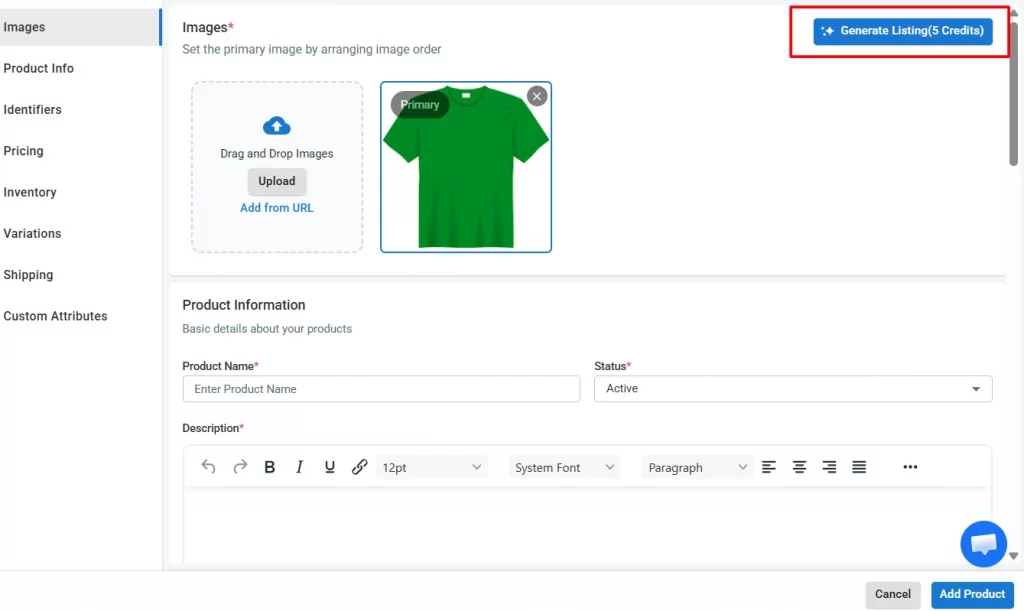Viewport: 1024px width, 611px height.
Task: Open the Paragraph format dropdown
Action: point(697,467)
